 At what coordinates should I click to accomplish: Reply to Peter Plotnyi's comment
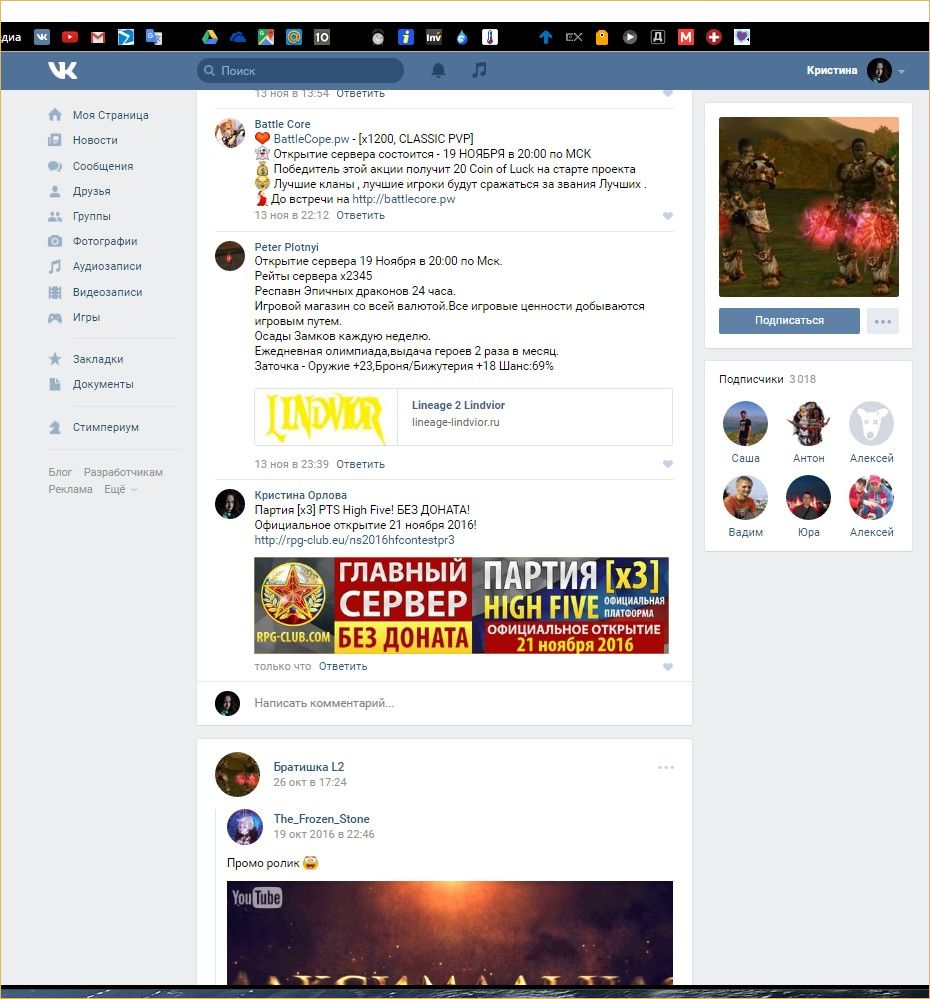361,464
